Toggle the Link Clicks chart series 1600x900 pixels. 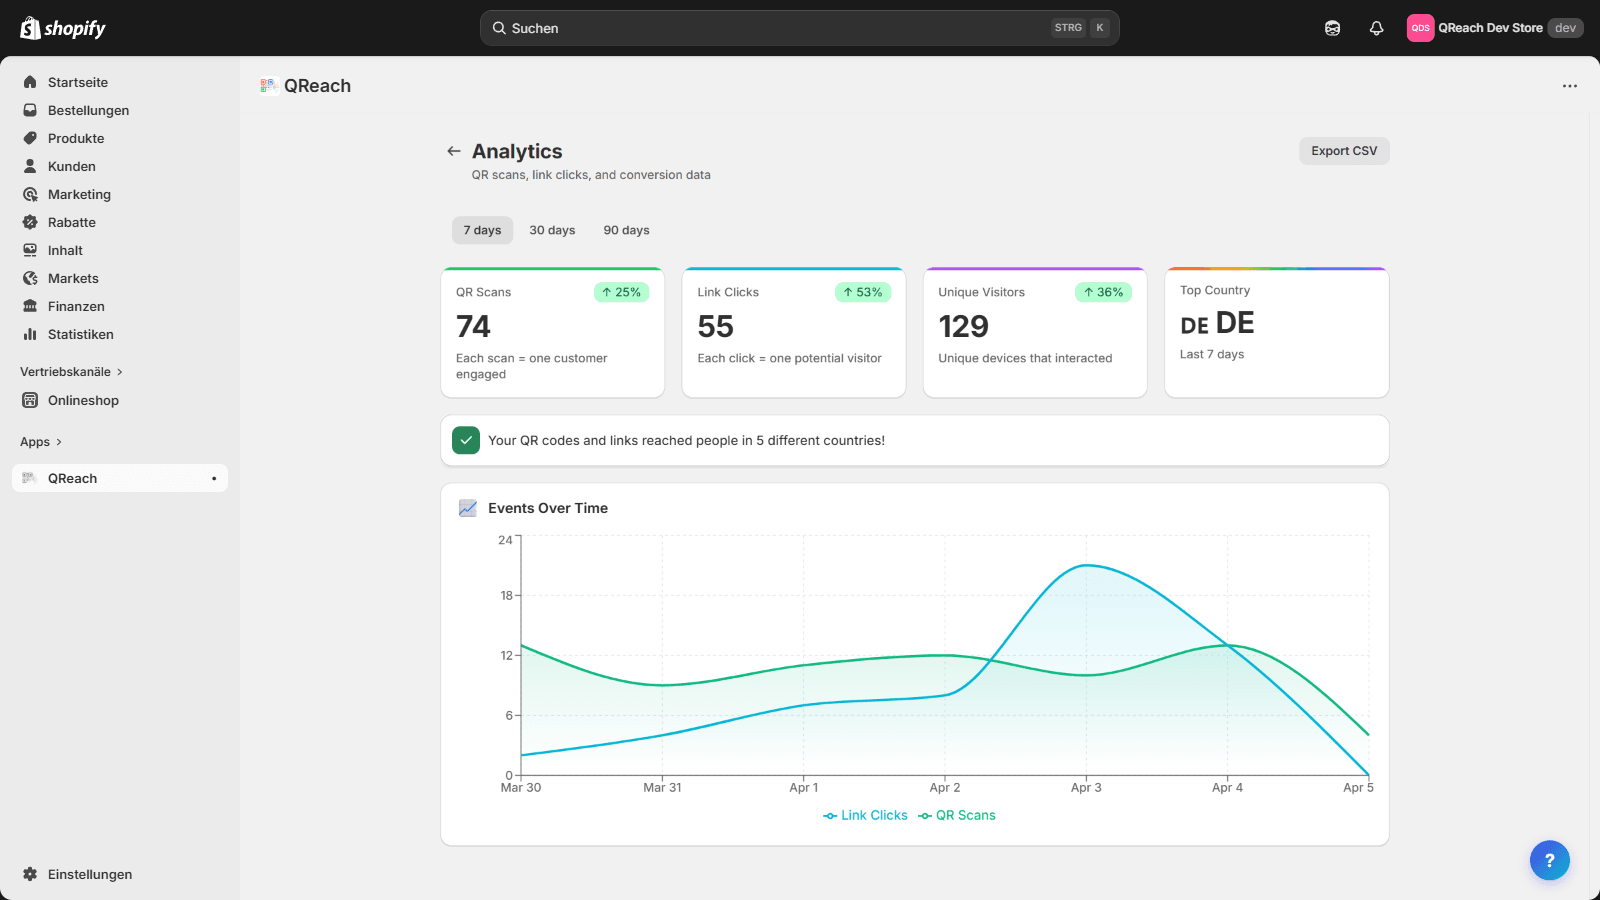pos(865,815)
